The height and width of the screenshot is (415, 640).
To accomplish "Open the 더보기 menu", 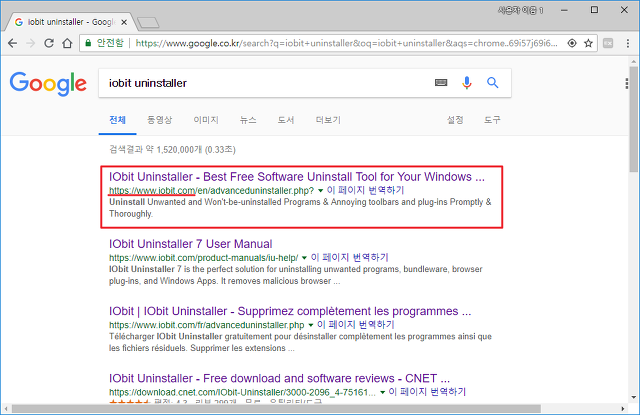I will [x=328, y=120].
